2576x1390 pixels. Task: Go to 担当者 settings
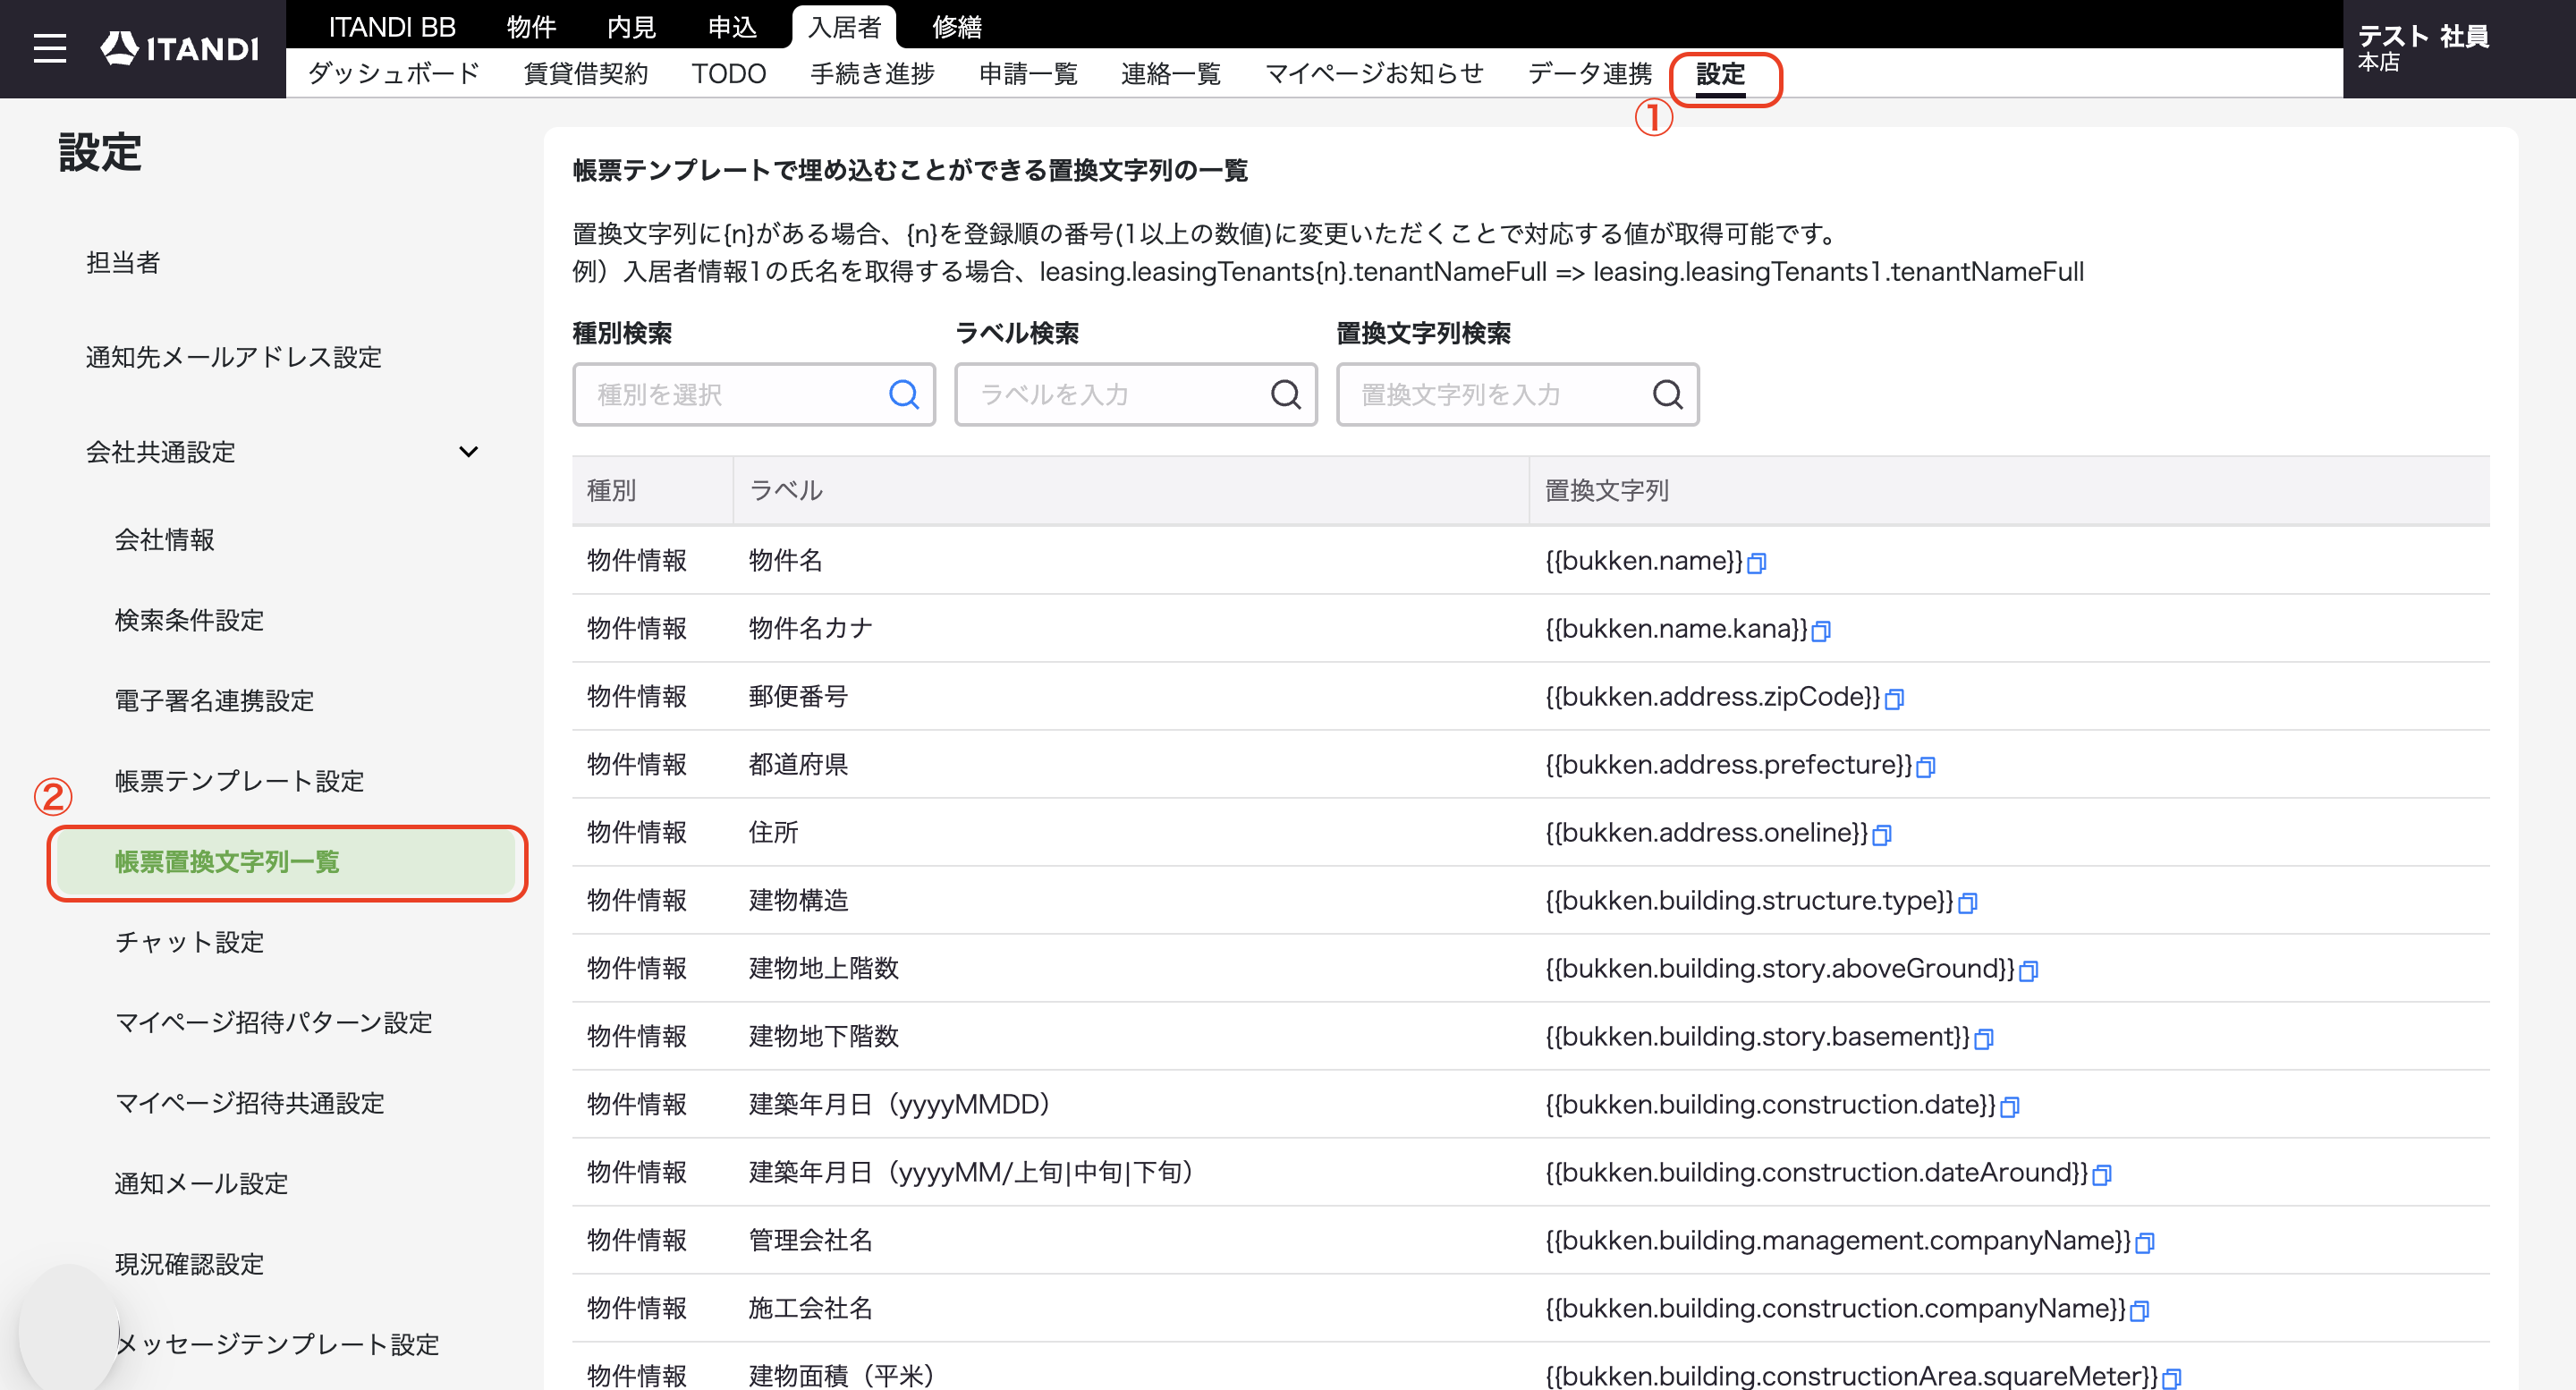(x=123, y=263)
